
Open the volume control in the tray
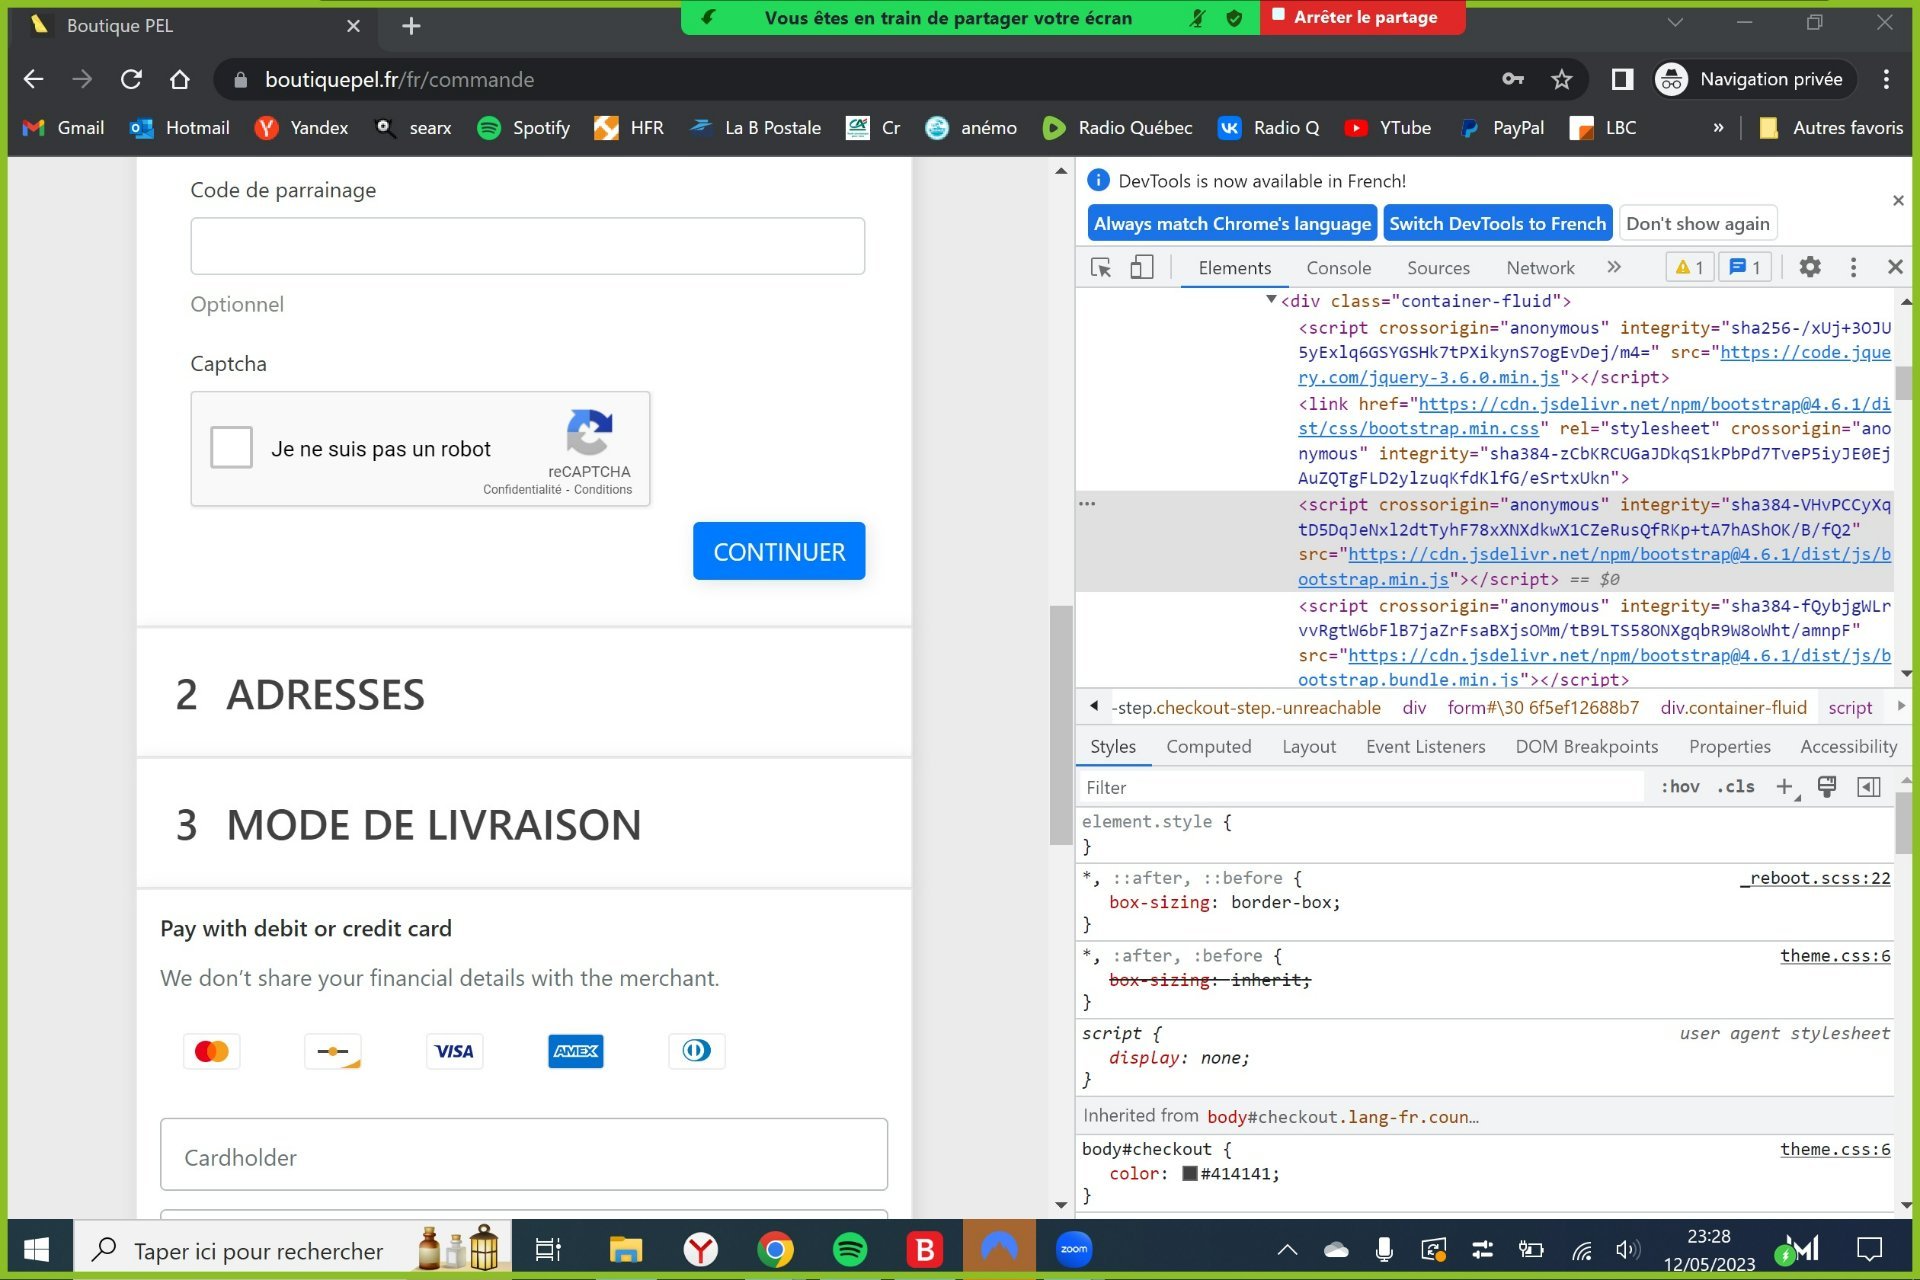pyautogui.click(x=1628, y=1249)
